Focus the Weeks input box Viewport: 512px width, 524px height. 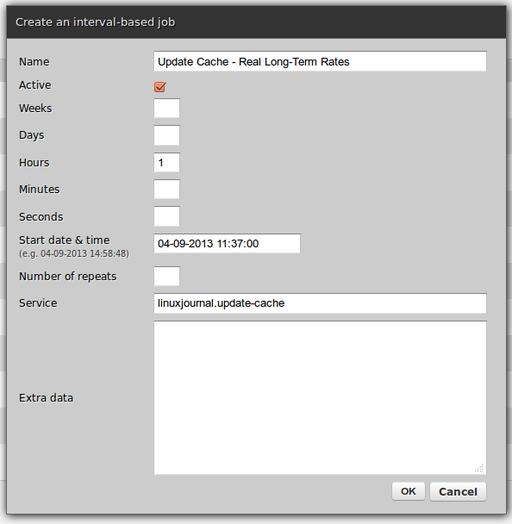(166, 108)
